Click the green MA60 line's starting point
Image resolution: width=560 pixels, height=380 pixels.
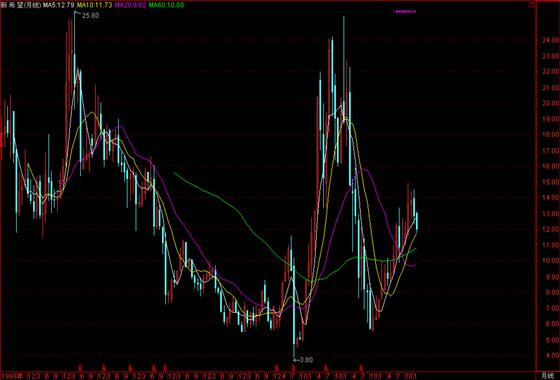pyautogui.click(x=175, y=173)
